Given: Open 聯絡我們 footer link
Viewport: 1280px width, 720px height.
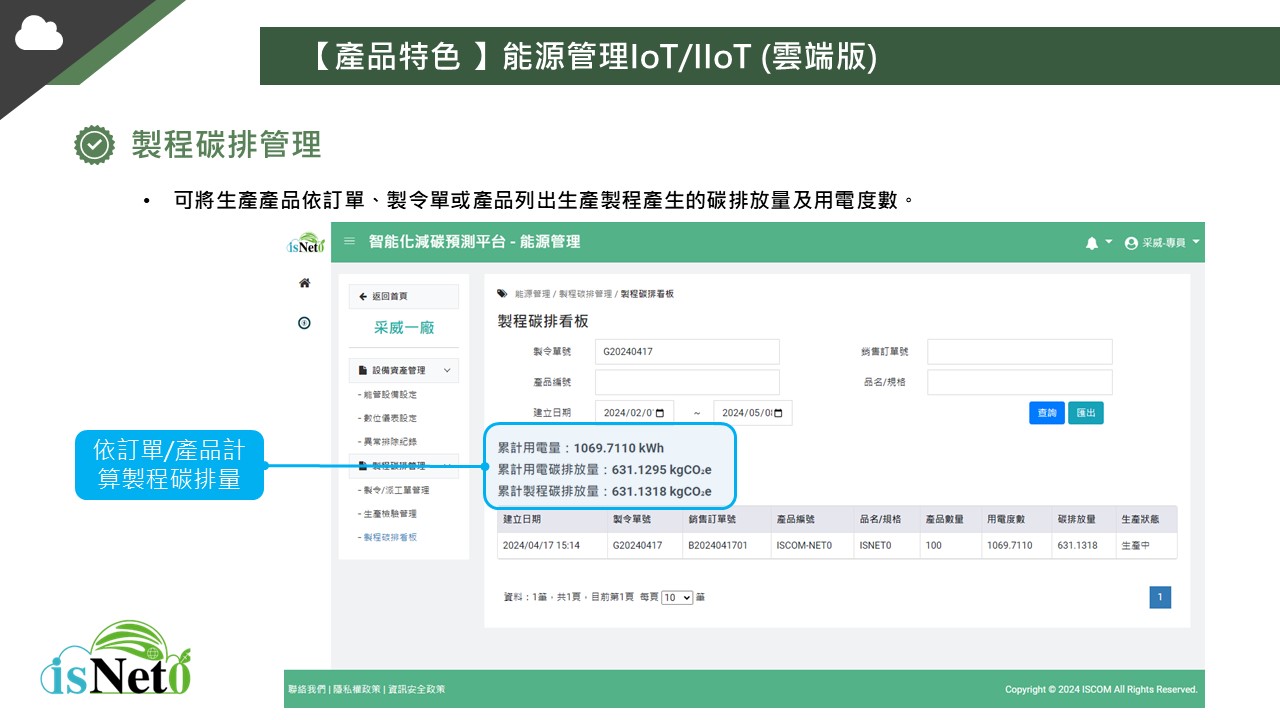Looking at the screenshot, I should coord(307,689).
